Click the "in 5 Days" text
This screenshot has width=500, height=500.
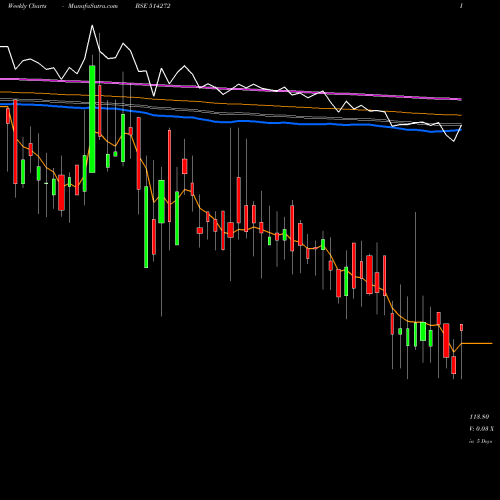[481, 441]
